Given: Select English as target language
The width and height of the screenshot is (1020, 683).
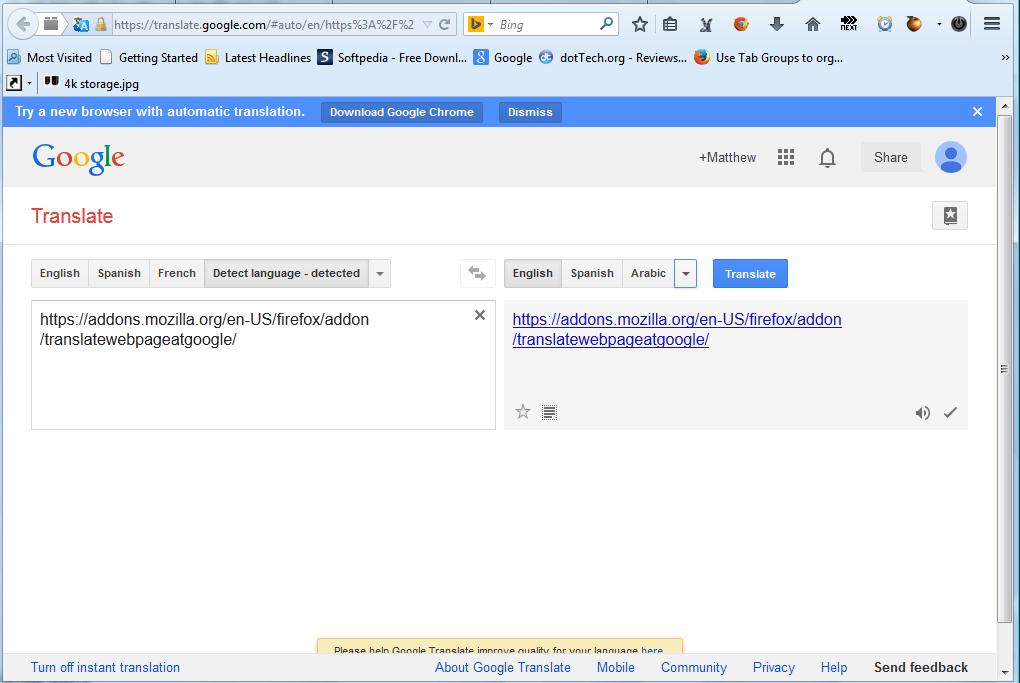Looking at the screenshot, I should (x=533, y=273).
